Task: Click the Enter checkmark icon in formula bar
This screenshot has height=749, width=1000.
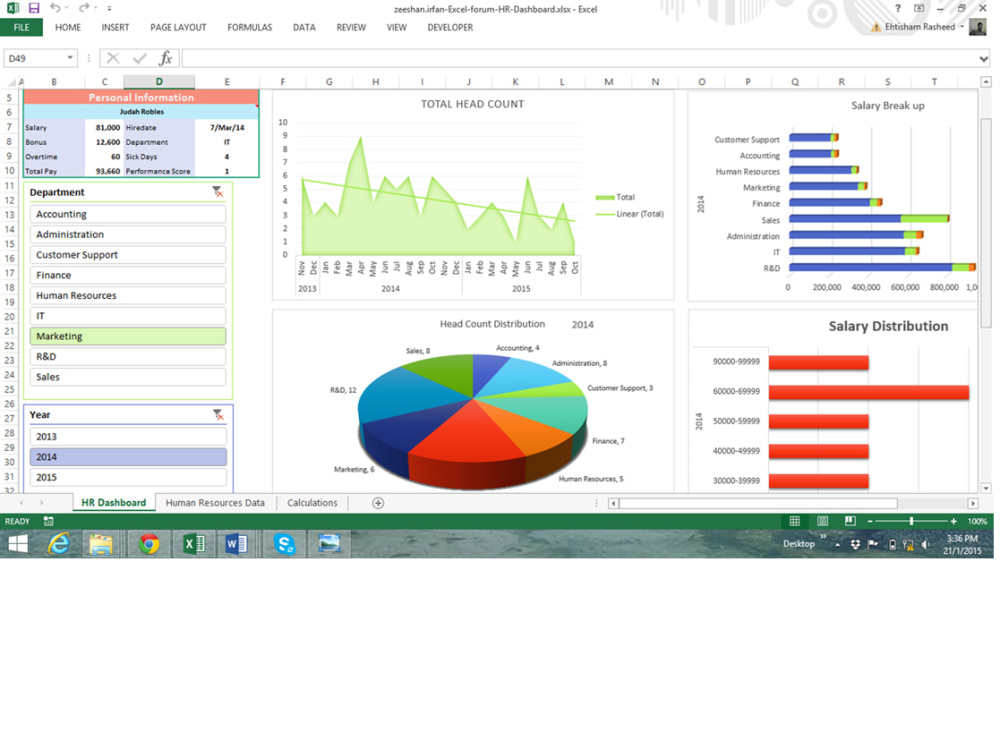Action: click(x=139, y=58)
